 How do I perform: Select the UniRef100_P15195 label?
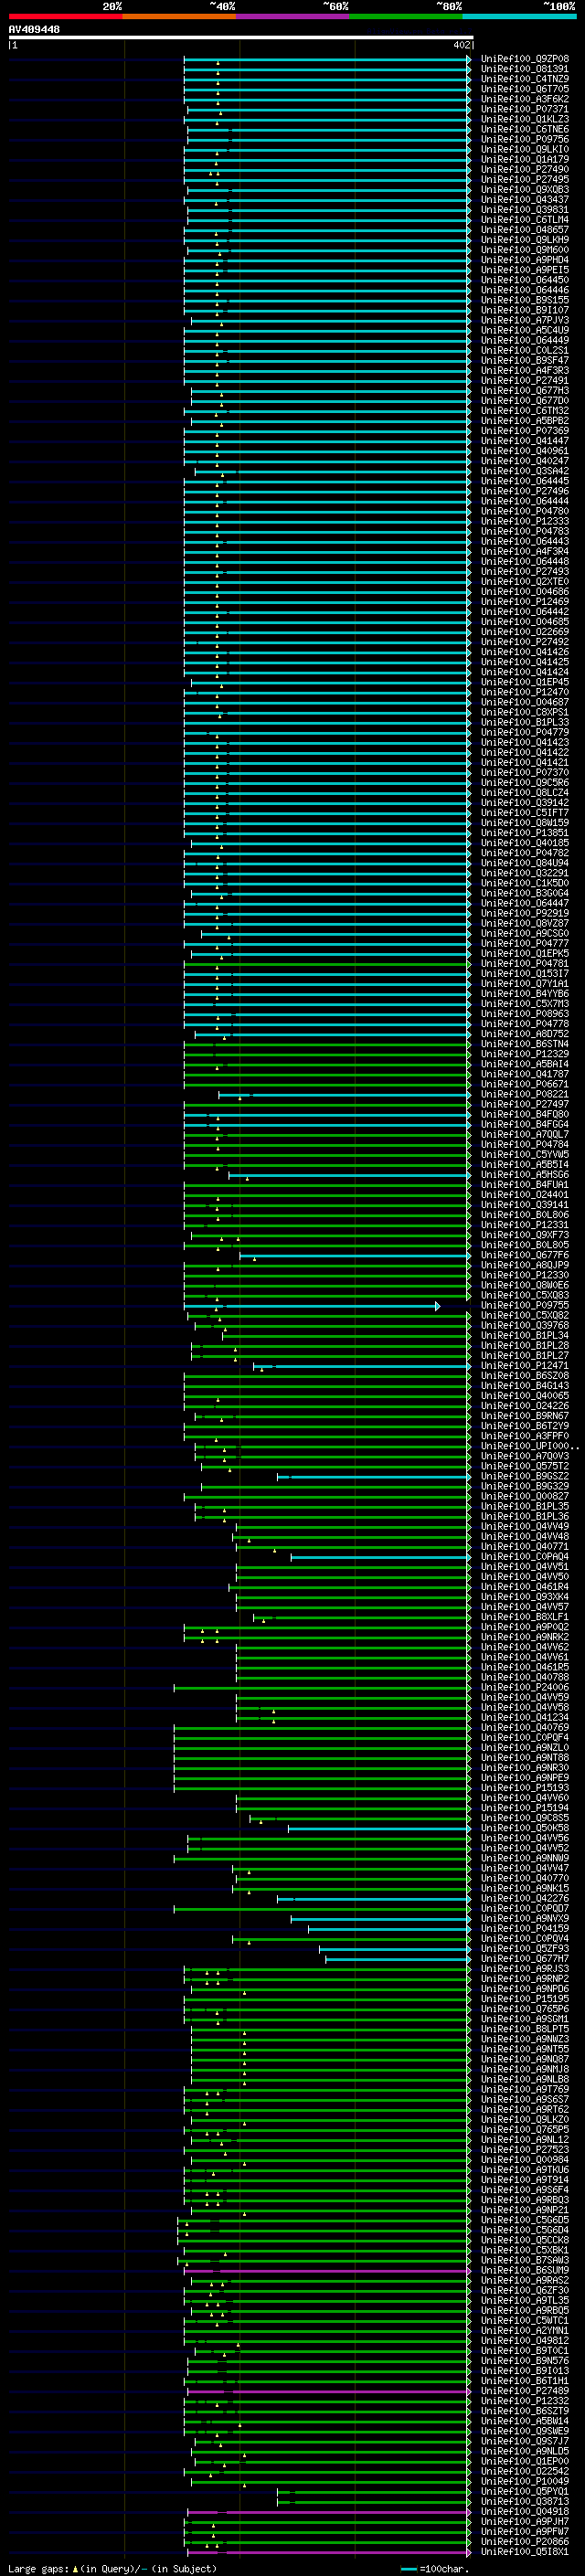click(x=525, y=1999)
